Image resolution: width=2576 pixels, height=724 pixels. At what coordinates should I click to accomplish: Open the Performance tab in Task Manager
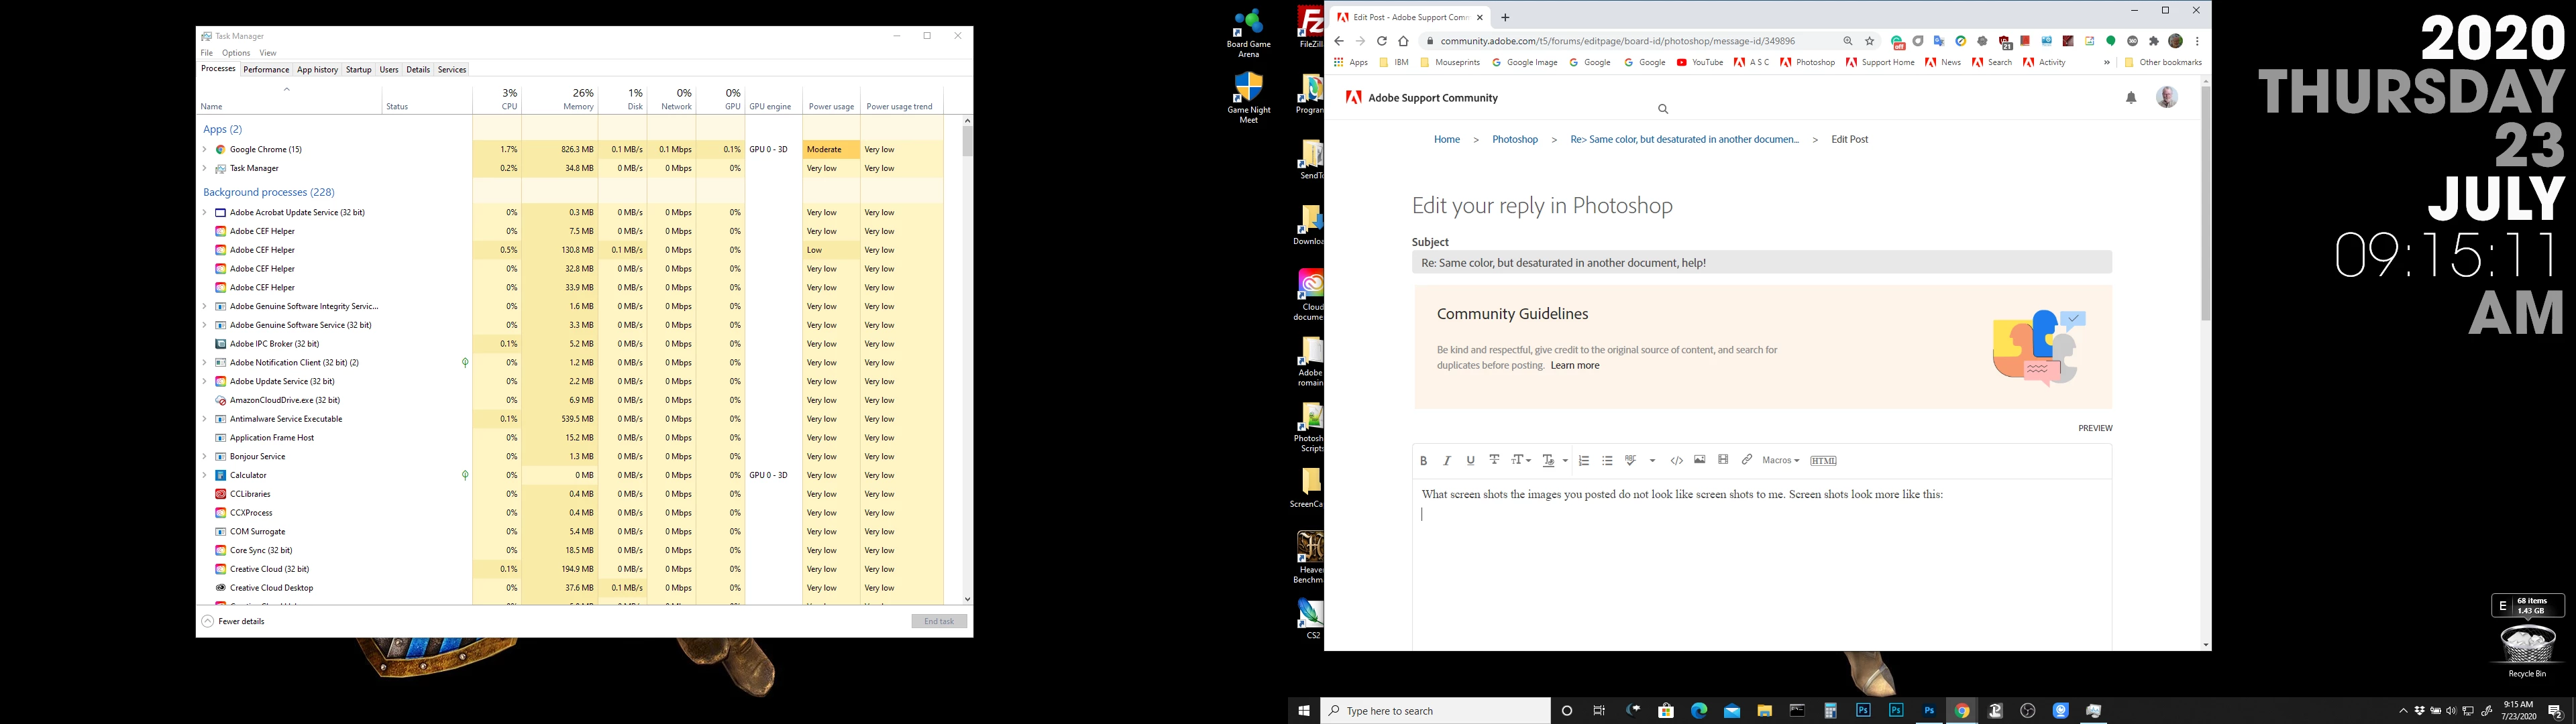point(266,70)
